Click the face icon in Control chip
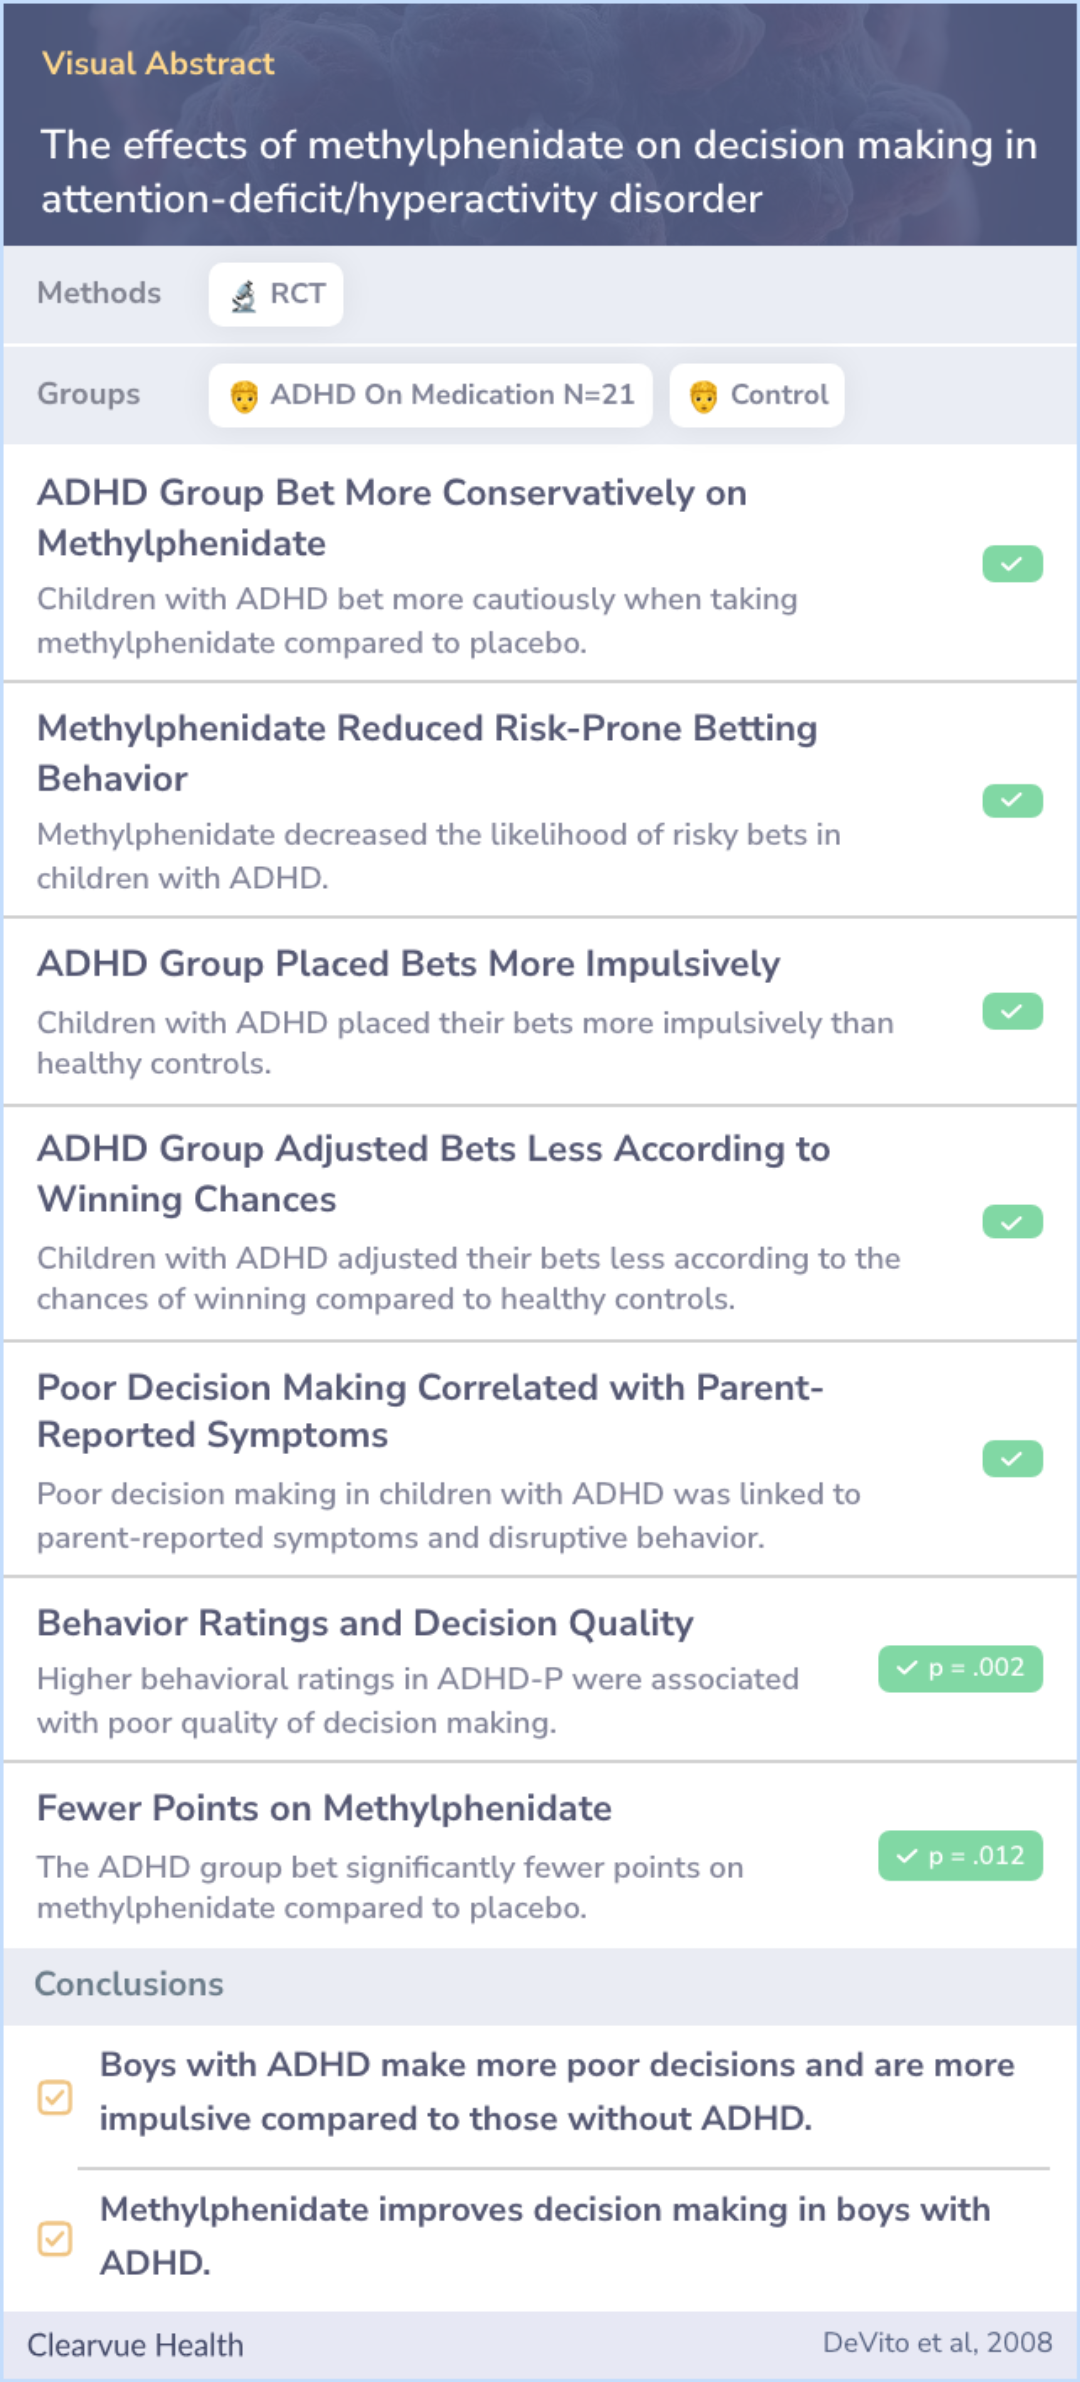The image size is (1080, 2382). [704, 396]
